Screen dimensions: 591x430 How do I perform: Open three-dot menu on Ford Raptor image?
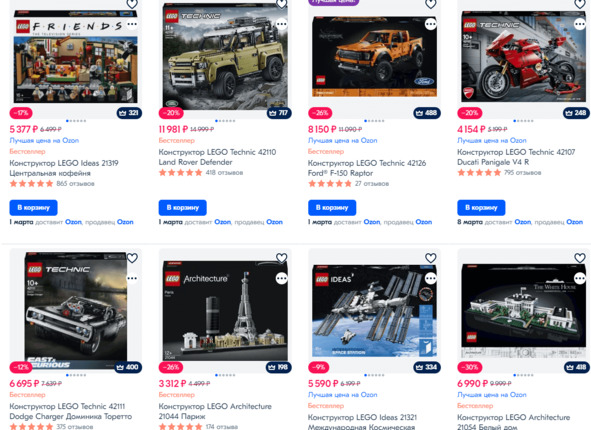430,24
